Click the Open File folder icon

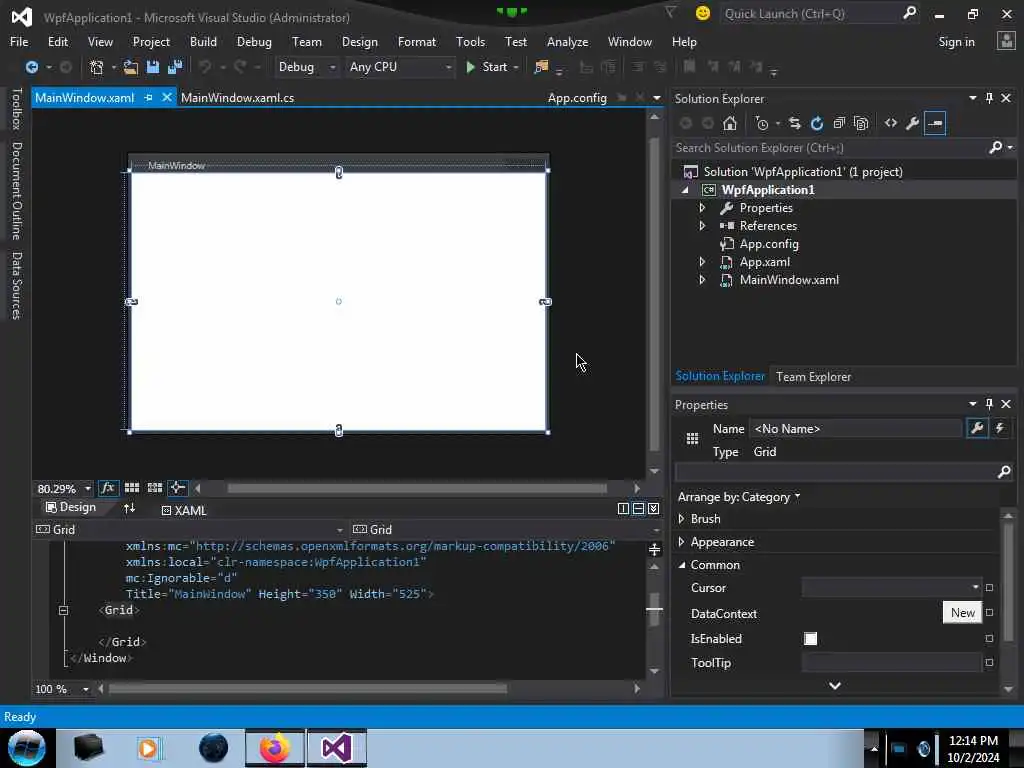(x=131, y=67)
